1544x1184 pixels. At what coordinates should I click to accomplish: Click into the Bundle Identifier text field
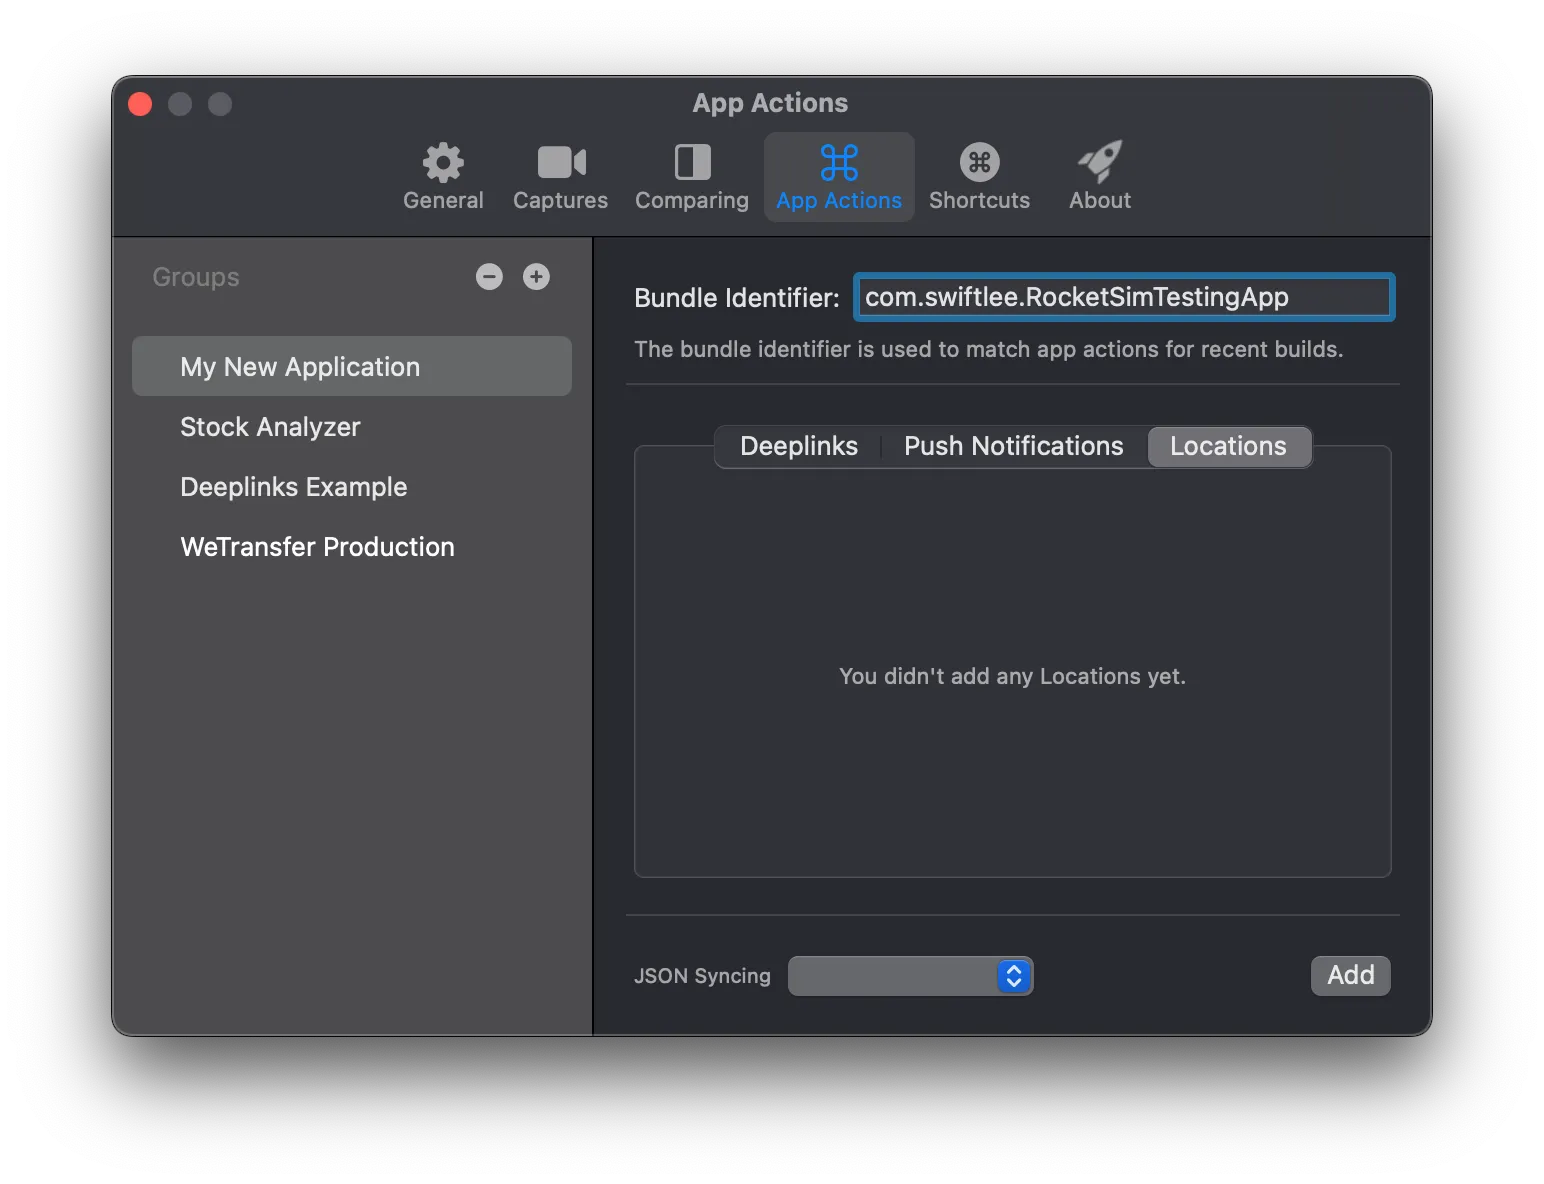[x=1123, y=297]
